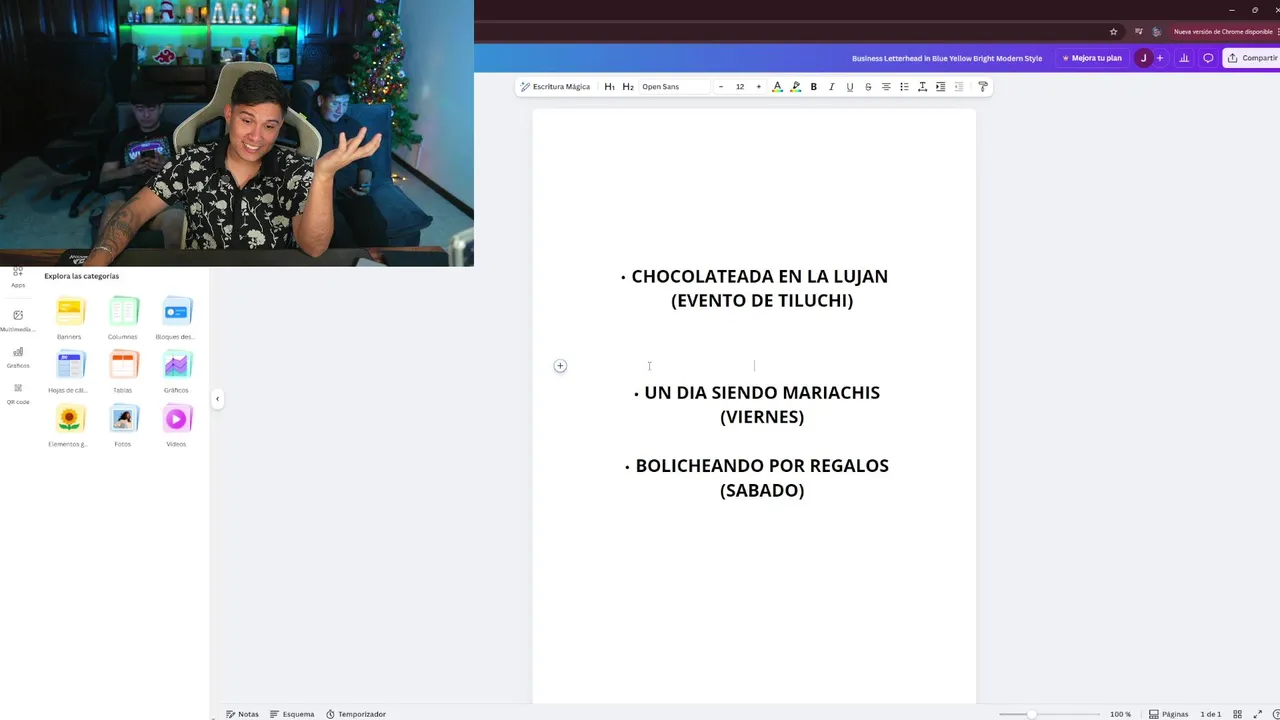Toggle strikethrough formatting
Viewport: 1280px width, 720px height.
(868, 87)
